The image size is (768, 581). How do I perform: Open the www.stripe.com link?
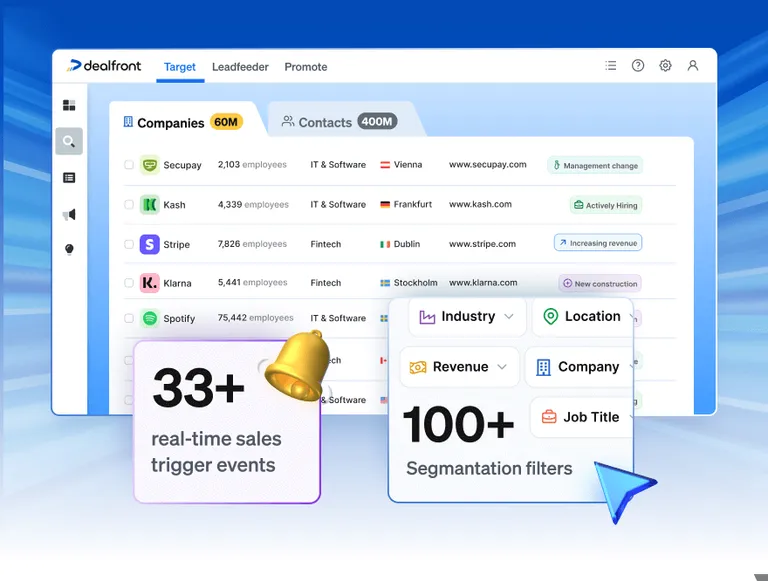(482, 244)
